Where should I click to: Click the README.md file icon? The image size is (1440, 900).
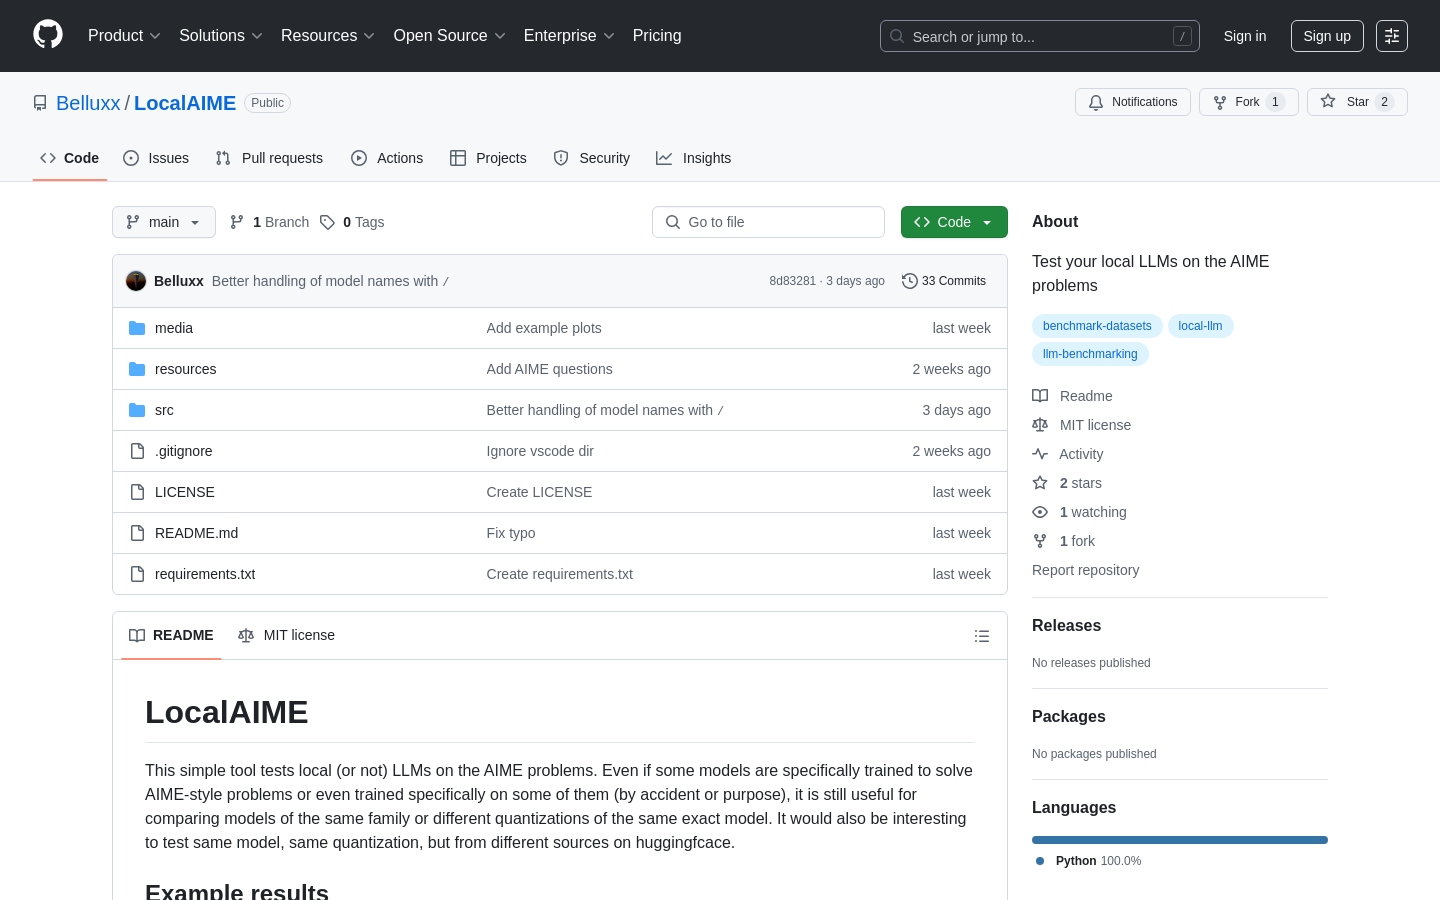[137, 533]
